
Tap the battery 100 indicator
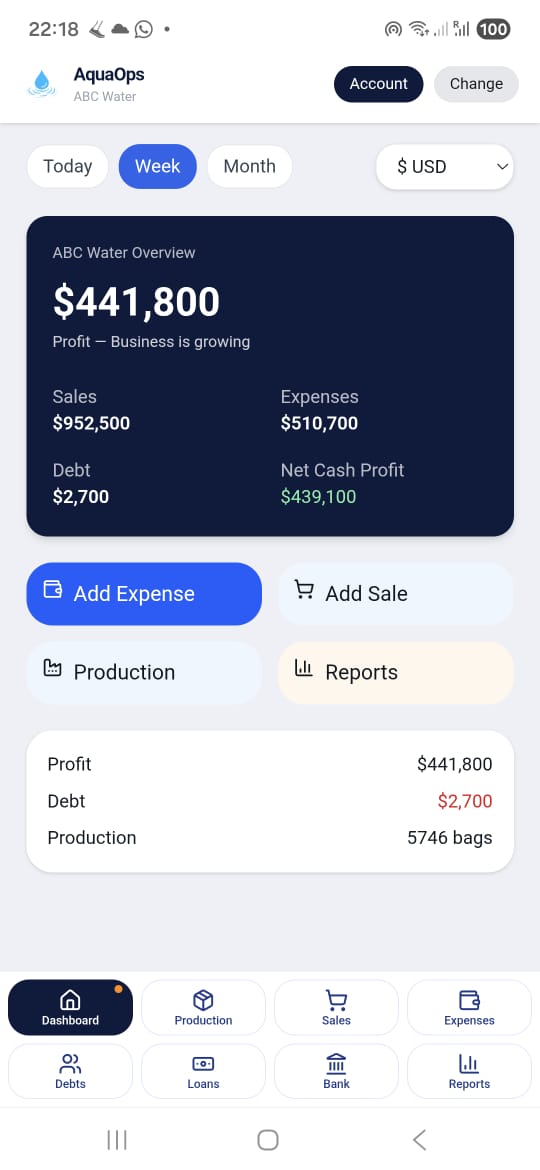coord(493,29)
